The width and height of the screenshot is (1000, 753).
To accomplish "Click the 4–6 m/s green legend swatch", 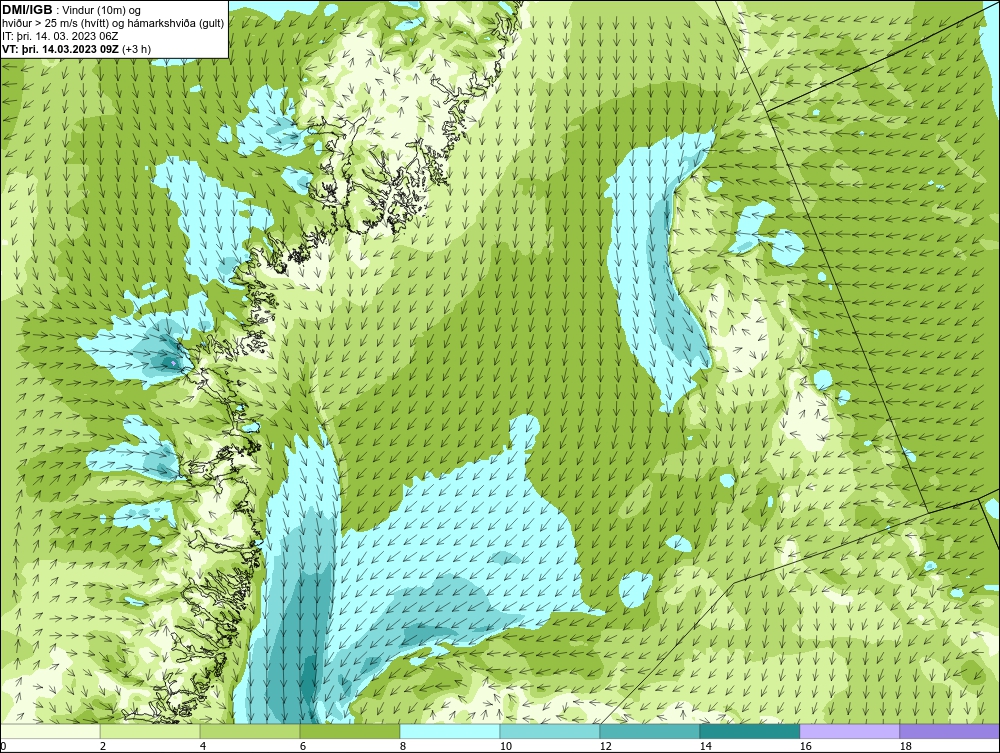I will pos(250,731).
